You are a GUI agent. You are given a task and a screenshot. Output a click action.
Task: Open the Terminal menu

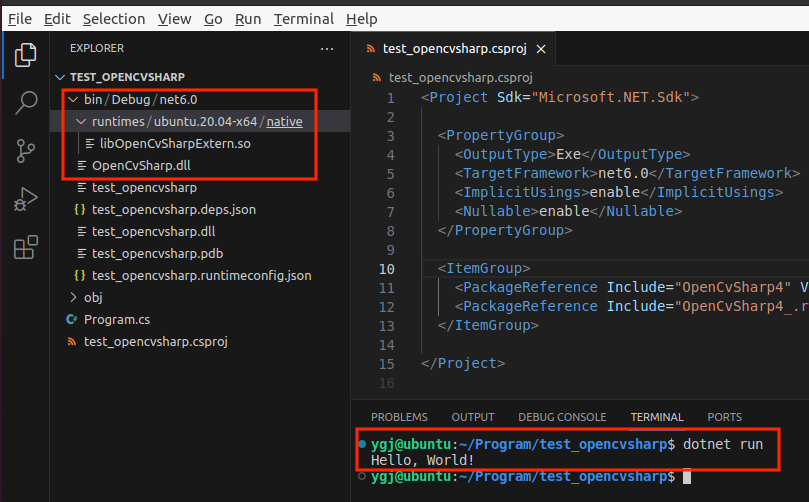click(x=304, y=19)
